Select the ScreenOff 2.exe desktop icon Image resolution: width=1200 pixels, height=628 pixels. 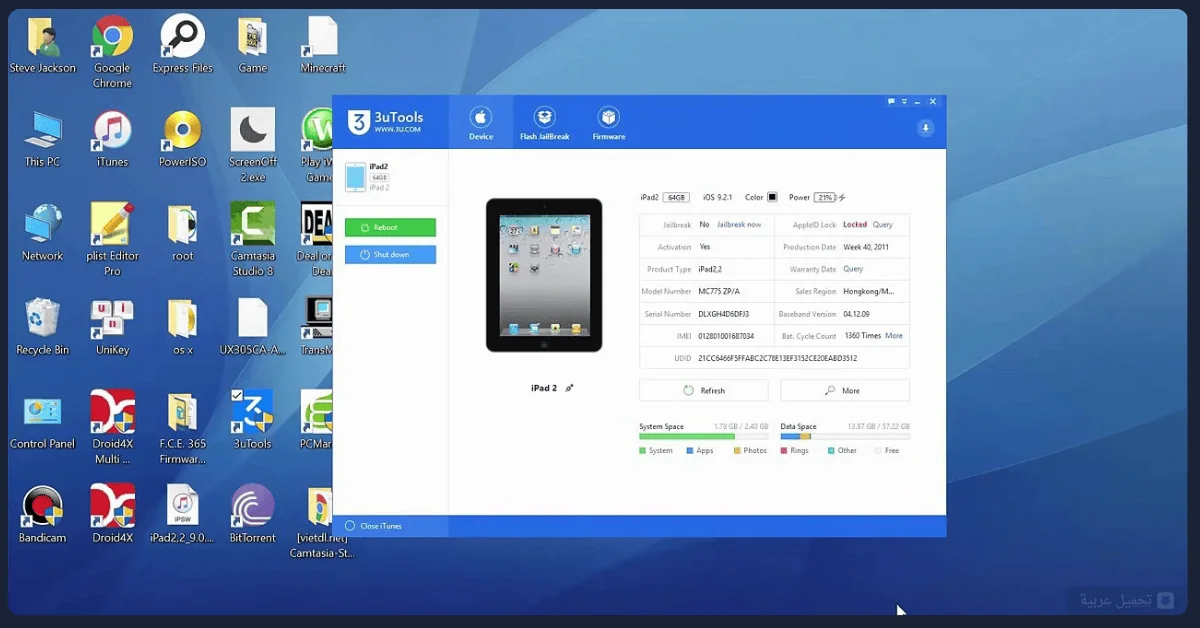point(253,146)
